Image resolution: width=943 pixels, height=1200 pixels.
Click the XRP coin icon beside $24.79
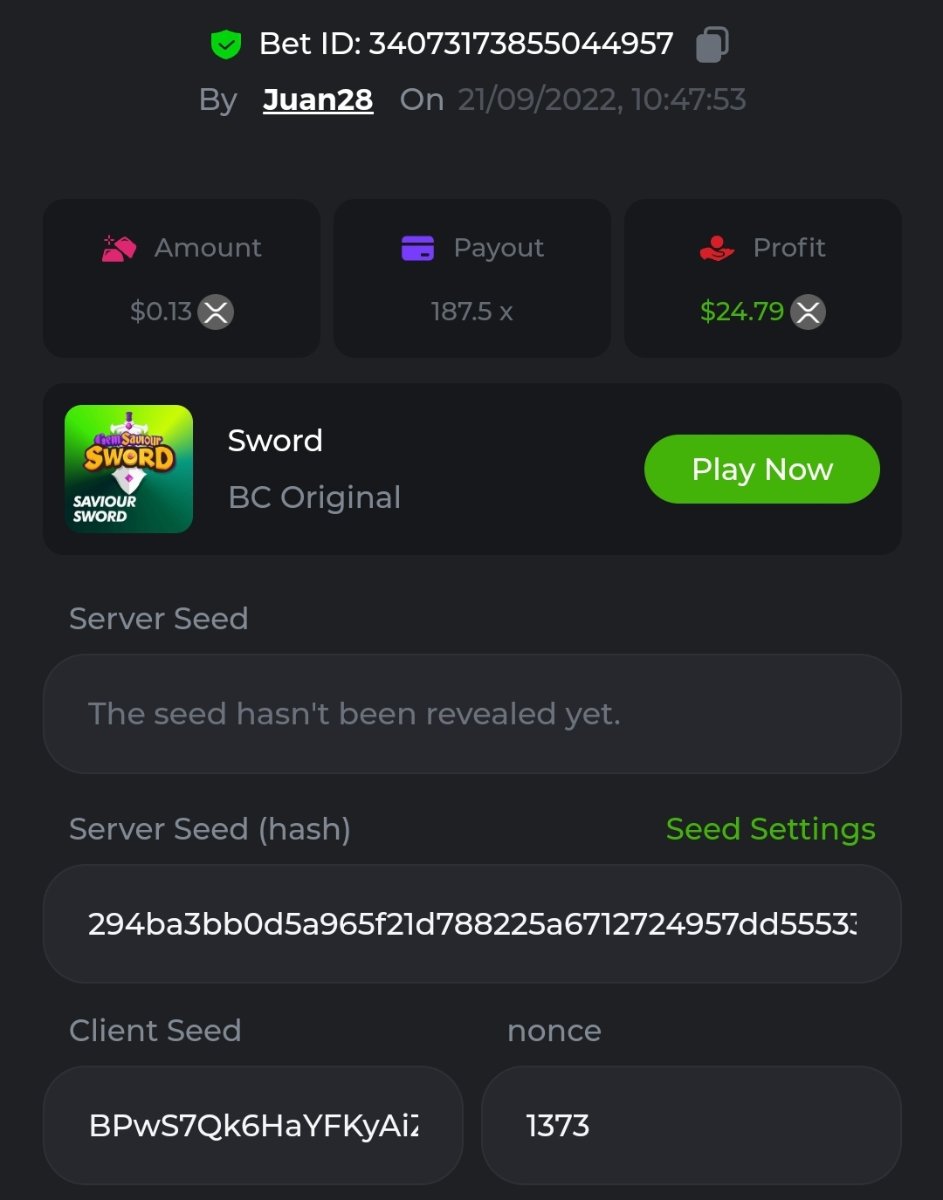click(x=808, y=312)
